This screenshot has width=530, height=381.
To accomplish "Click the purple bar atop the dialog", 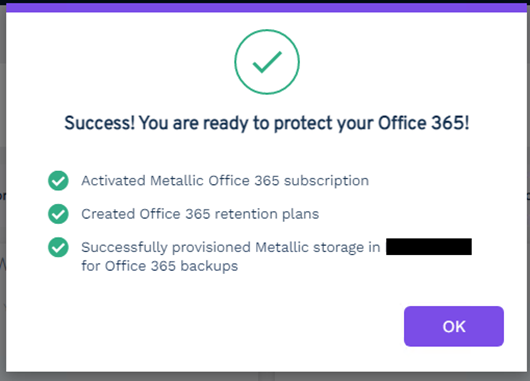I will (266, 8).
